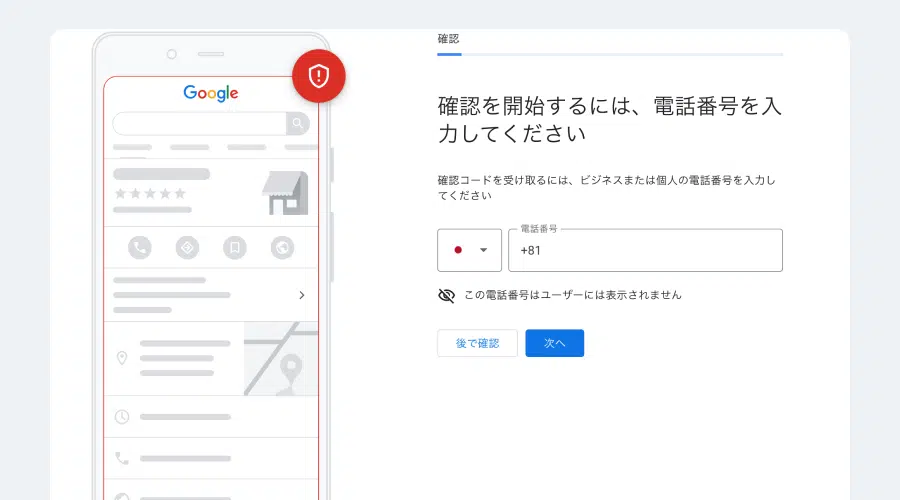The image size is (900, 500).
Task: Click the location pin icon beside address lines
Action: 122,358
